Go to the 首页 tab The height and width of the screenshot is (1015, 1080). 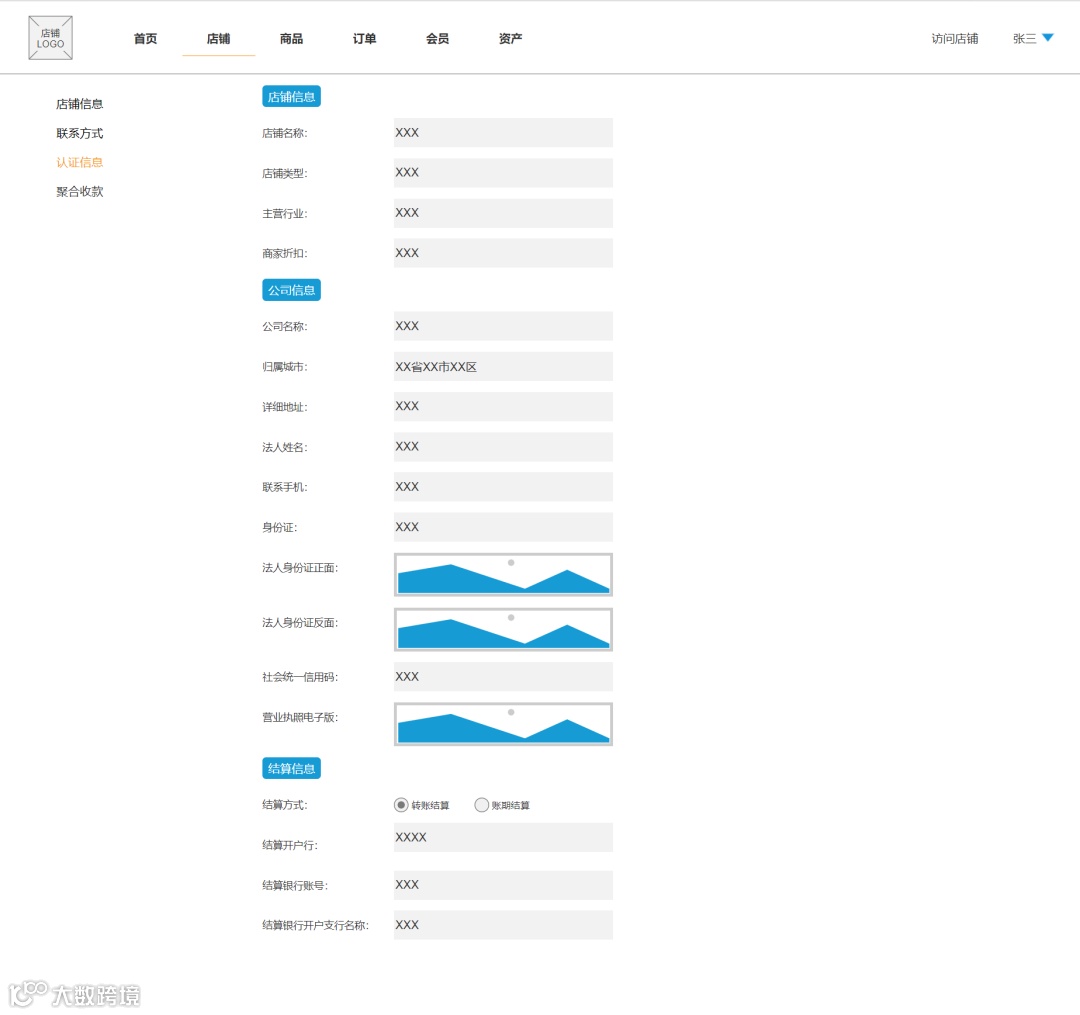145,39
